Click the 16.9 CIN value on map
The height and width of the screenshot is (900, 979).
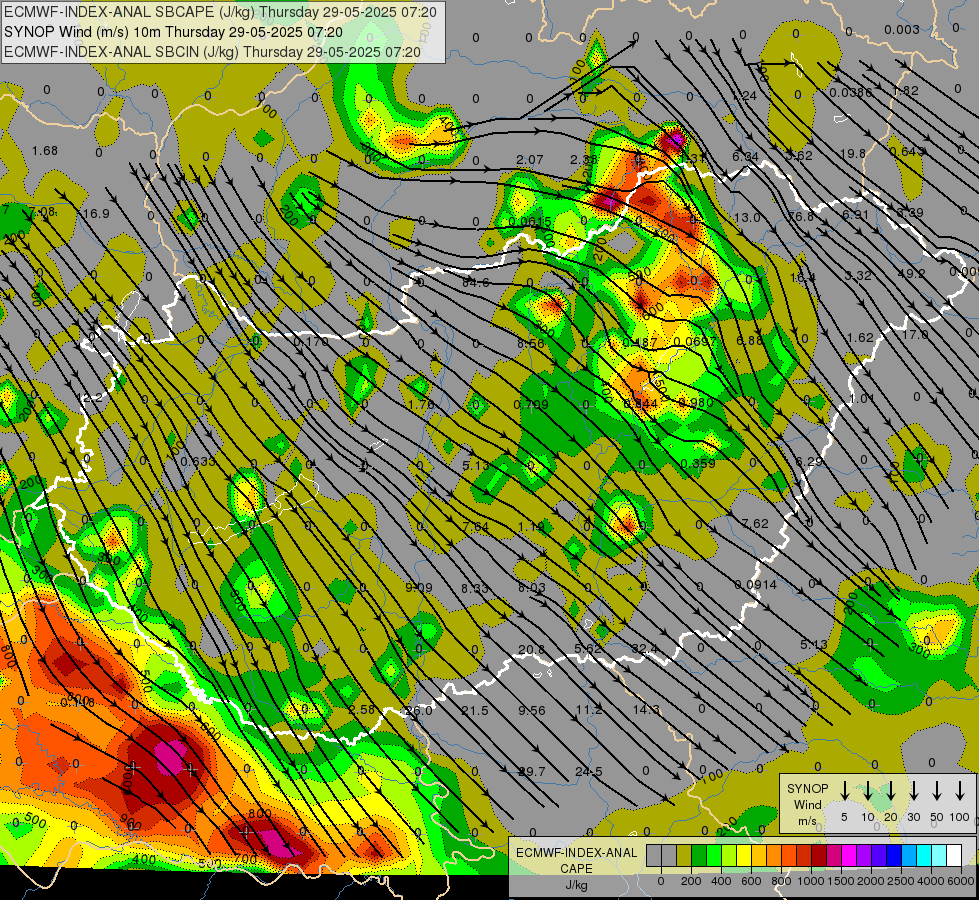coord(96,214)
